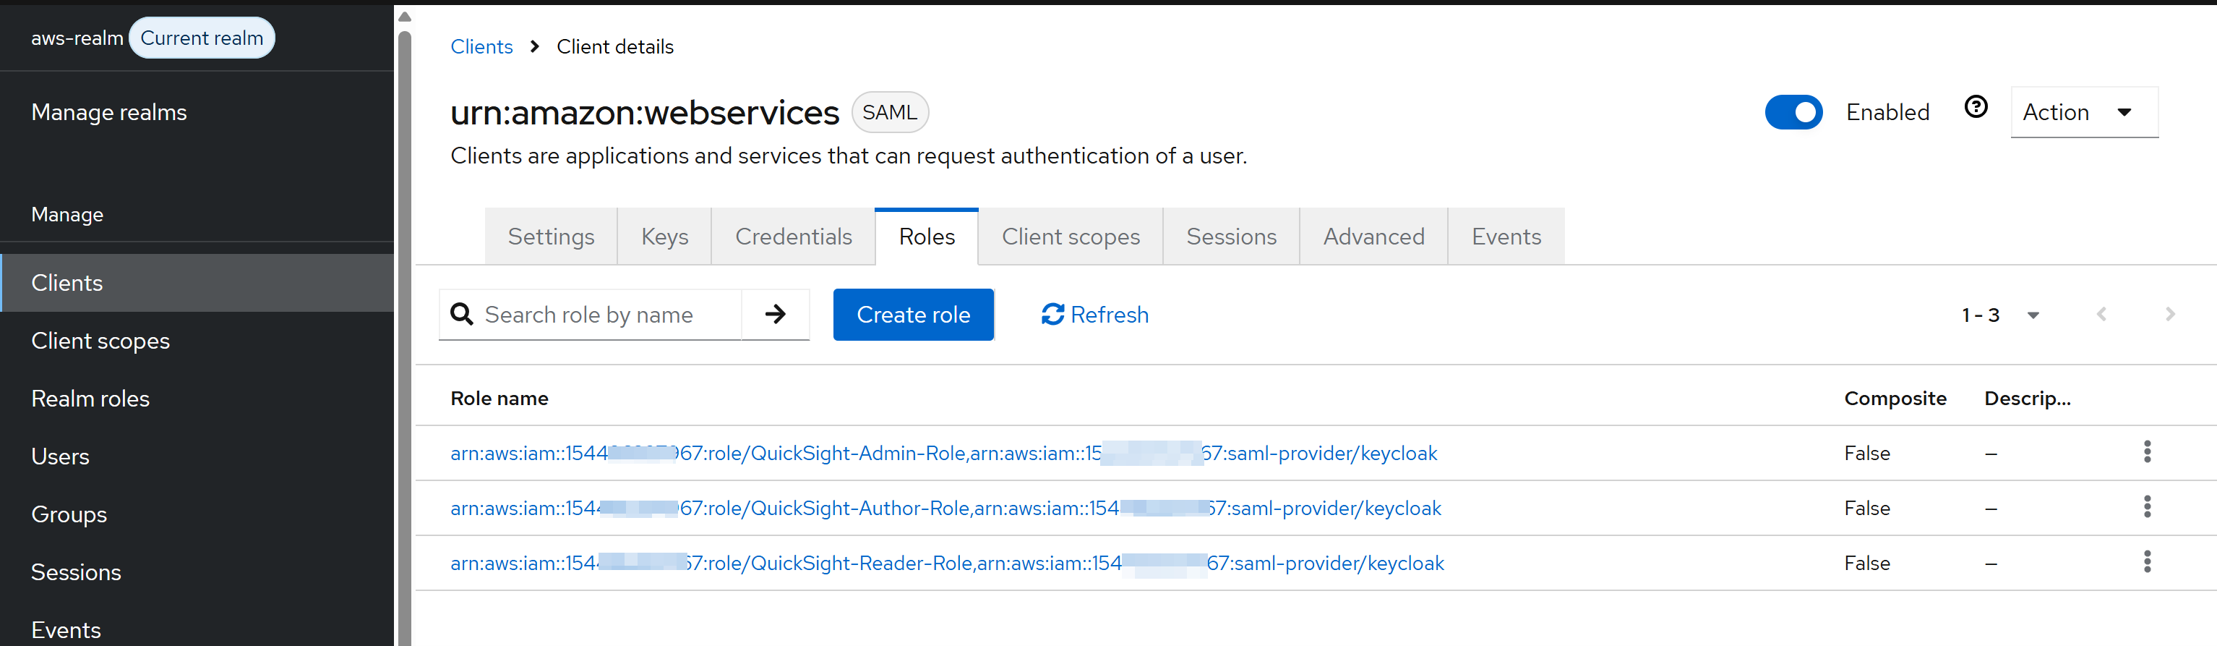This screenshot has width=2217, height=646.
Task: Click the Role name column header
Action: pyautogui.click(x=499, y=398)
